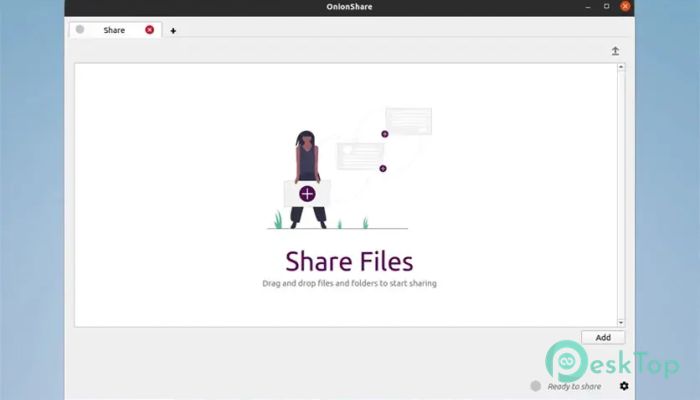
Task: Click scrollbar down arrow in file list
Action: [x=621, y=322]
